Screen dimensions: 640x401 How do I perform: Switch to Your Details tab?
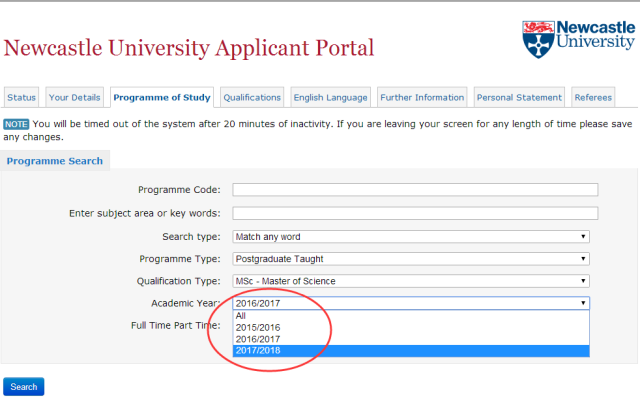pos(74,98)
